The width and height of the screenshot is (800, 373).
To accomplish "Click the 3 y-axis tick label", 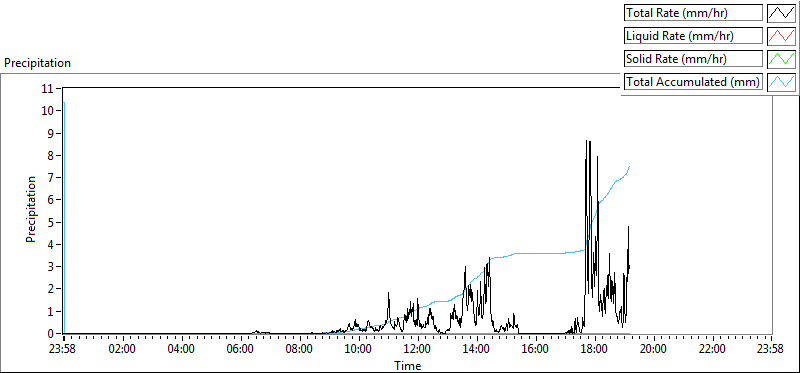I will pos(51,267).
